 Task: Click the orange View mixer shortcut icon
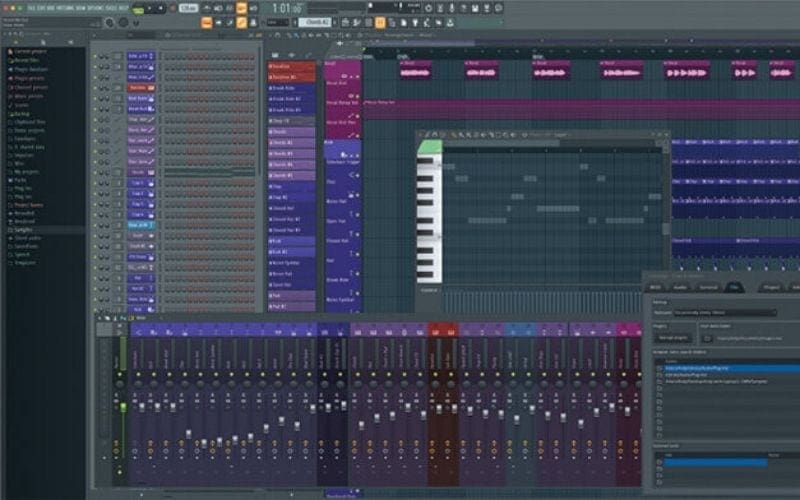click(380, 22)
